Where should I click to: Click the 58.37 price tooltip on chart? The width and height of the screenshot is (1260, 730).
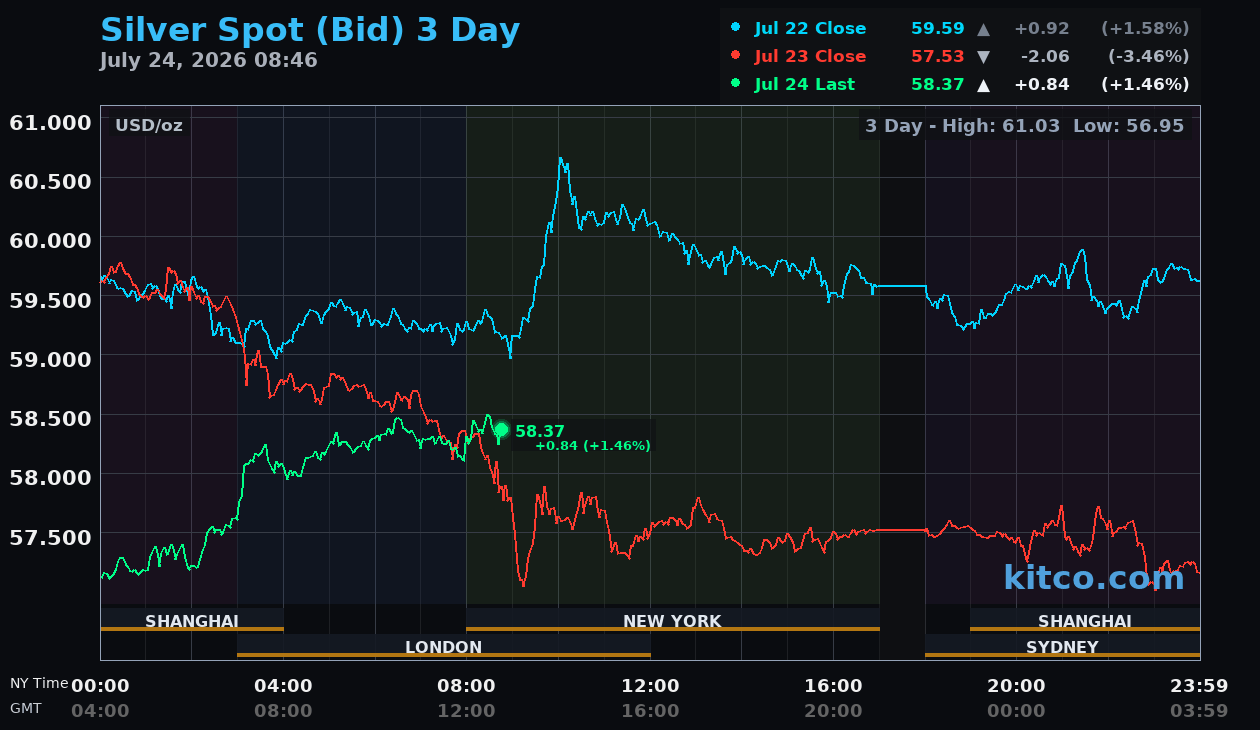[583, 437]
